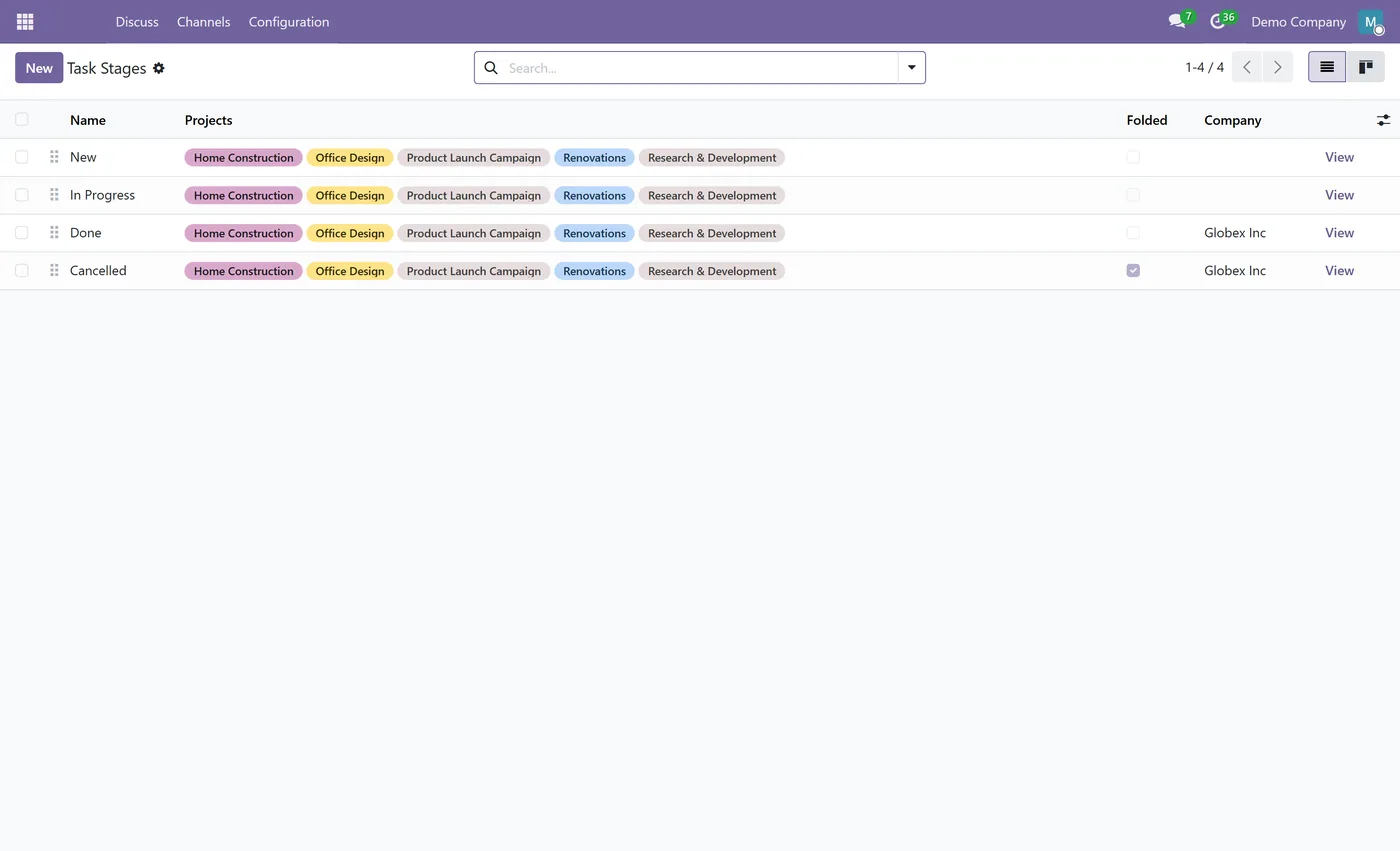Click the search magnifier icon
The width and height of the screenshot is (1400, 851).
pyautogui.click(x=491, y=68)
